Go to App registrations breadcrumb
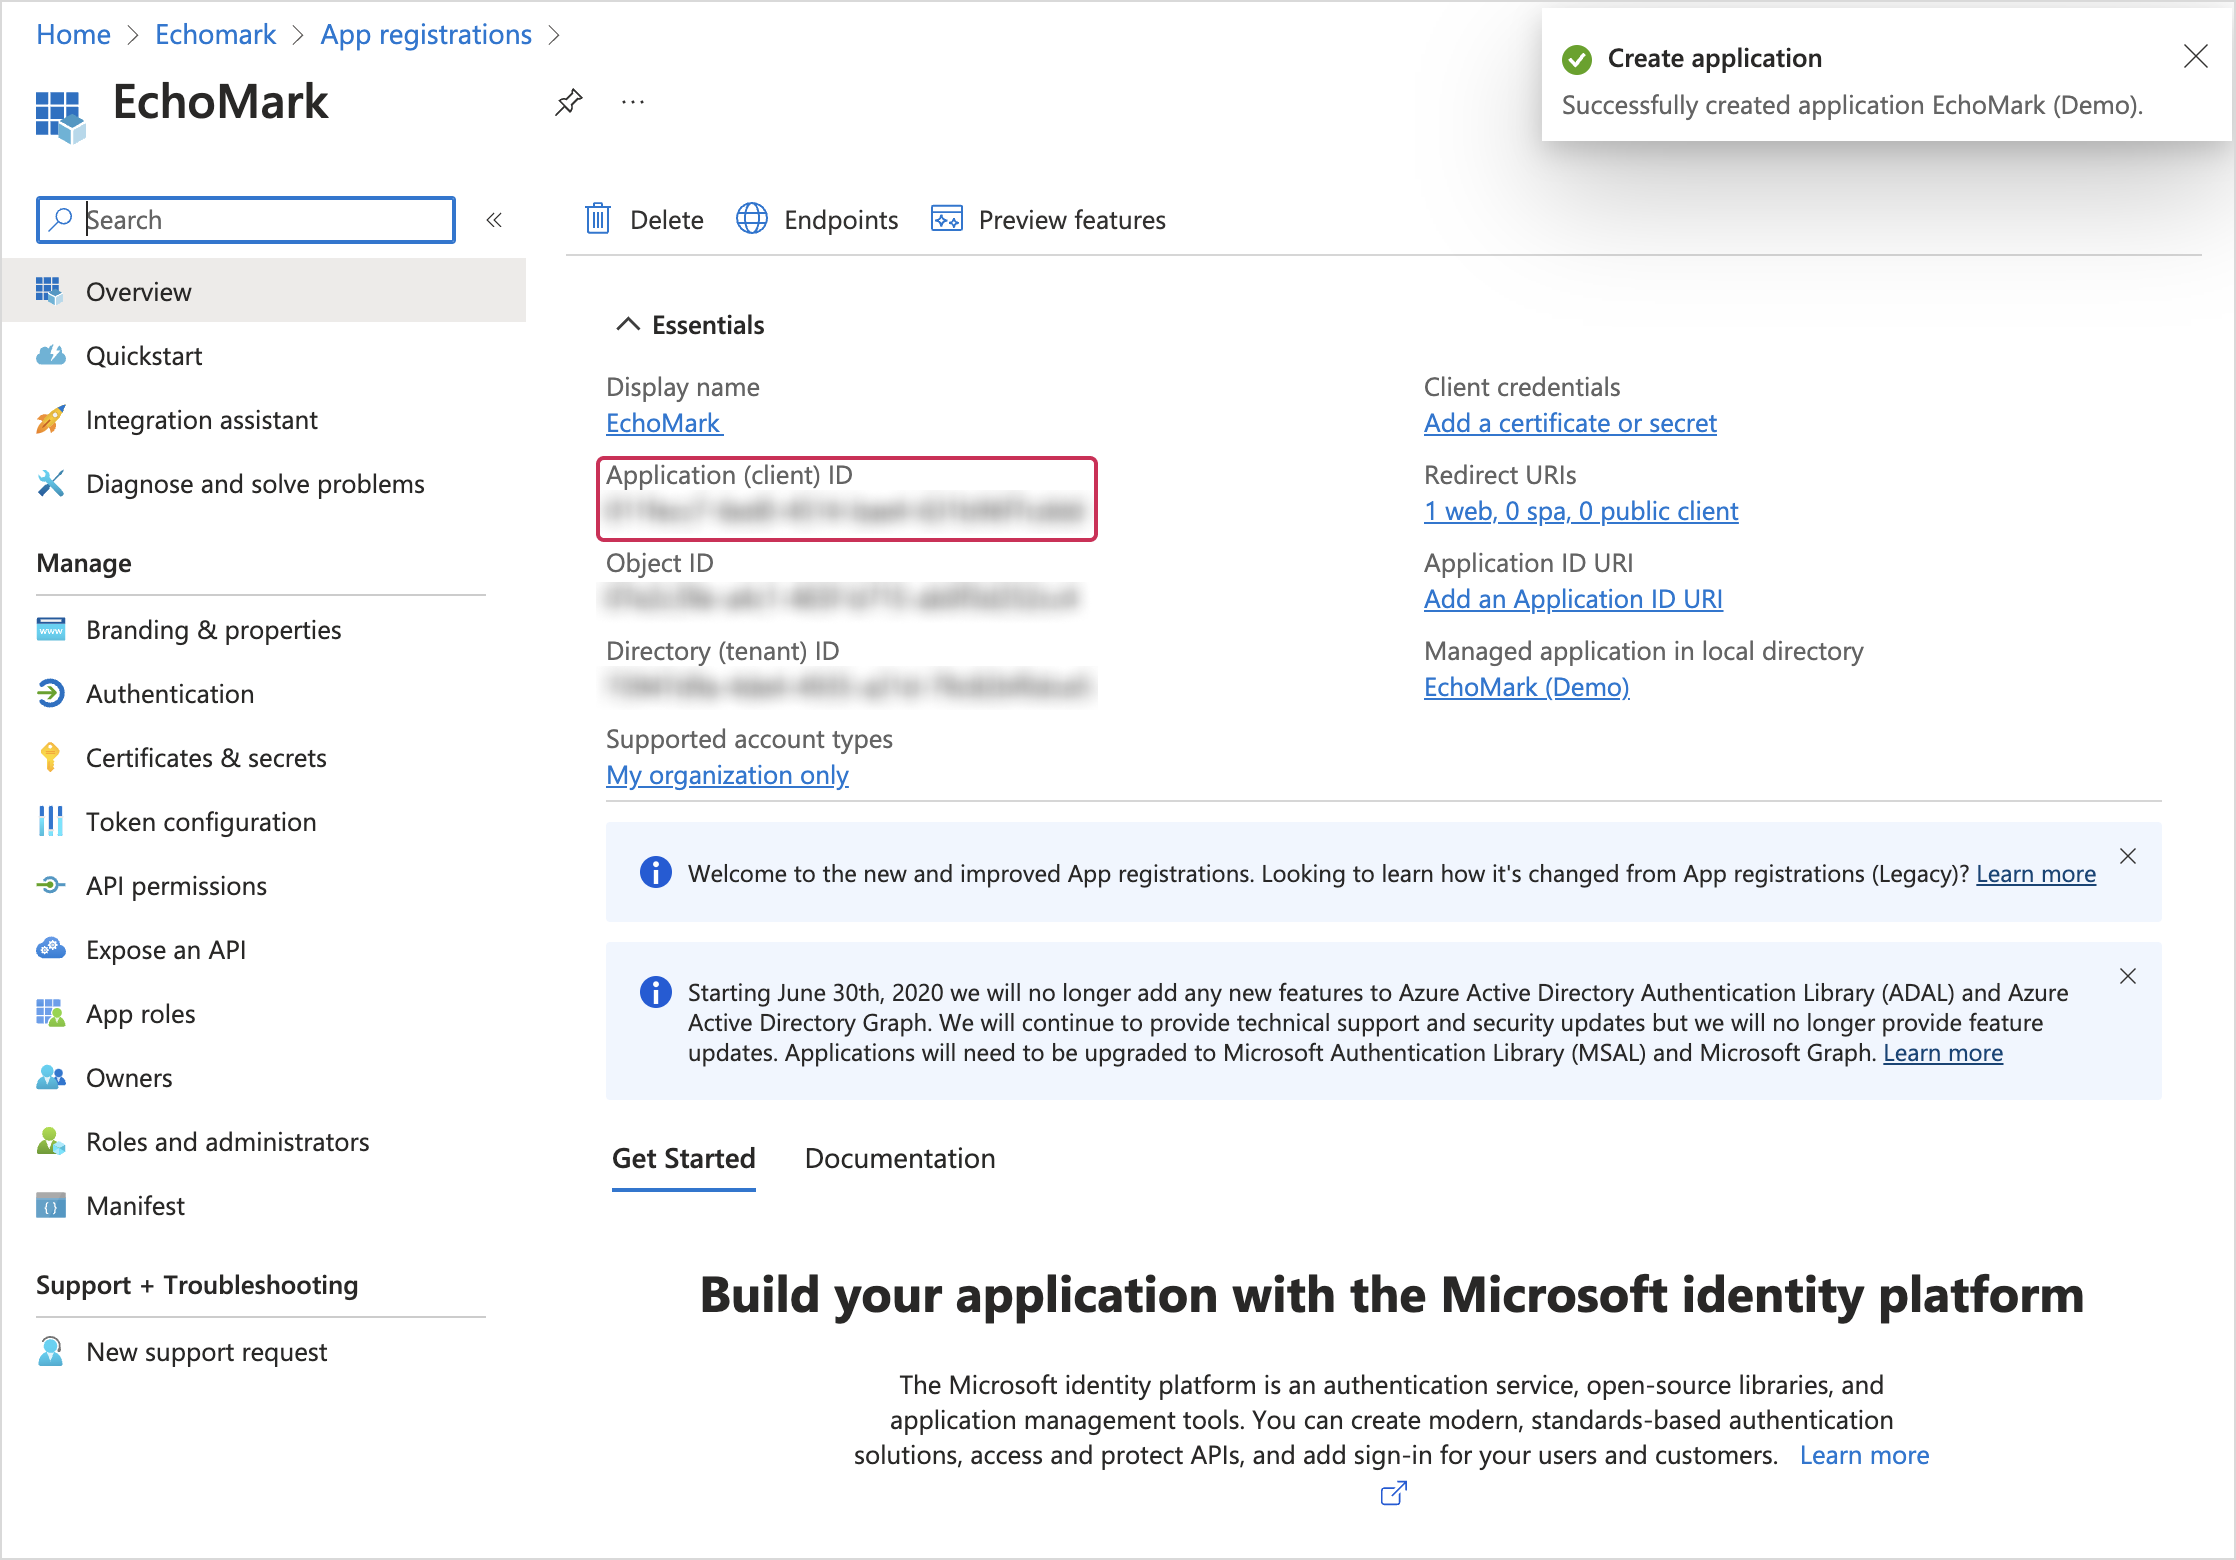Viewport: 2236px width, 1560px height. point(426,35)
